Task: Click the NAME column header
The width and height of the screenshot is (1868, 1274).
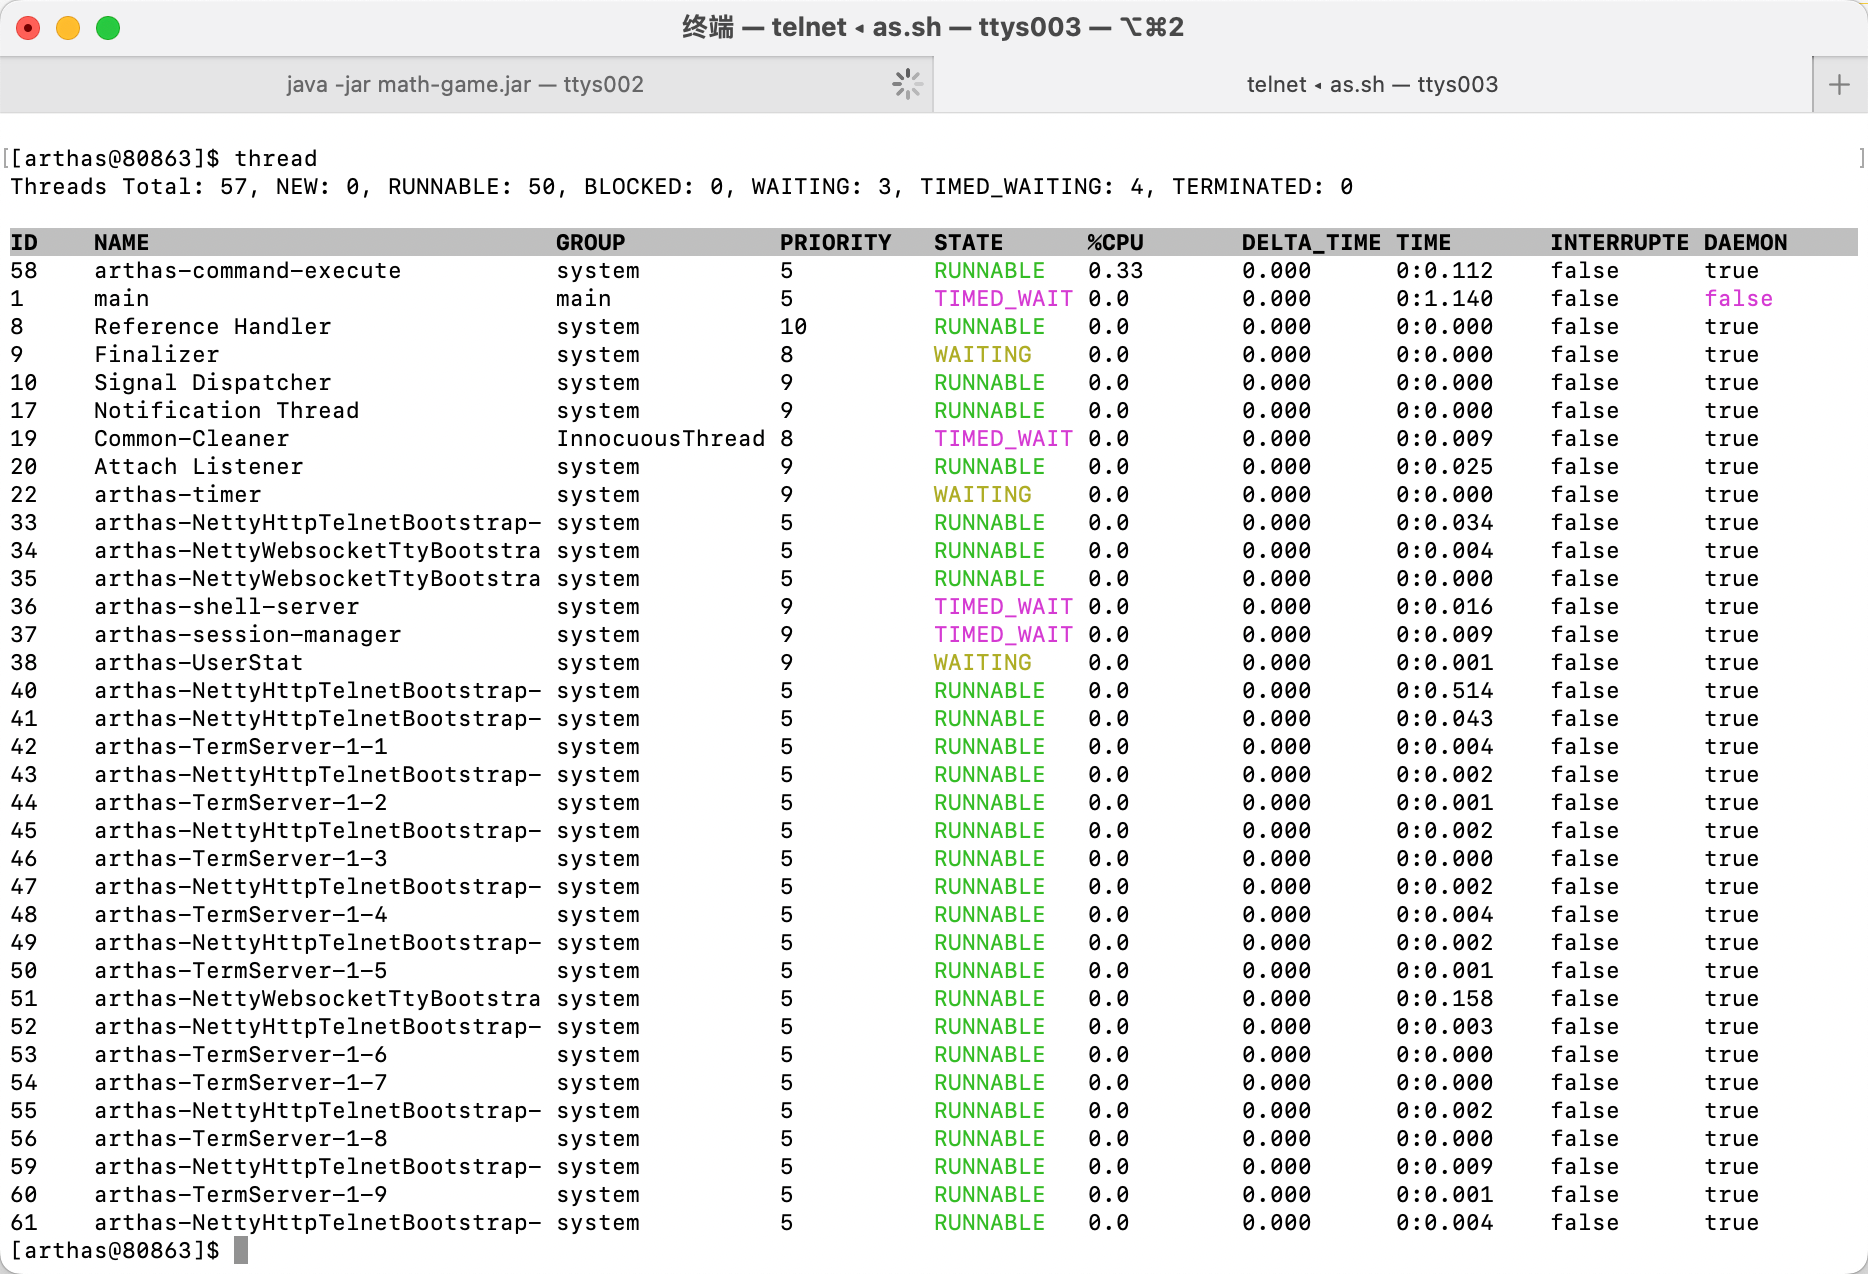Action: (x=121, y=242)
